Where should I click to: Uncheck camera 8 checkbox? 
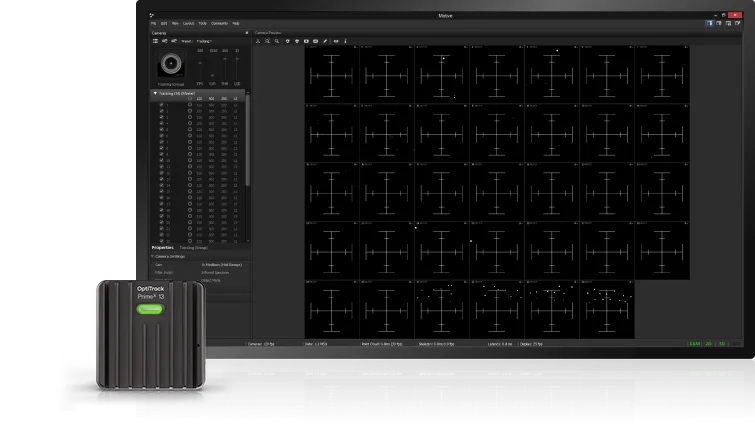click(x=162, y=148)
